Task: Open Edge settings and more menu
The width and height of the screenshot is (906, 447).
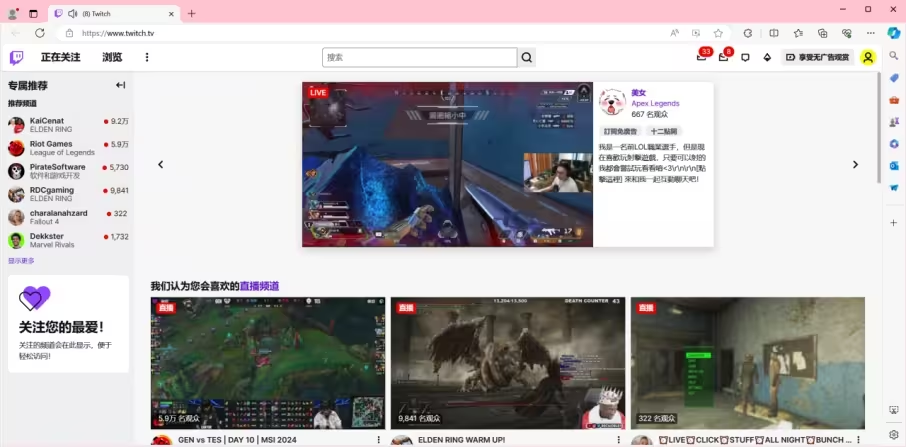Action: (871, 33)
